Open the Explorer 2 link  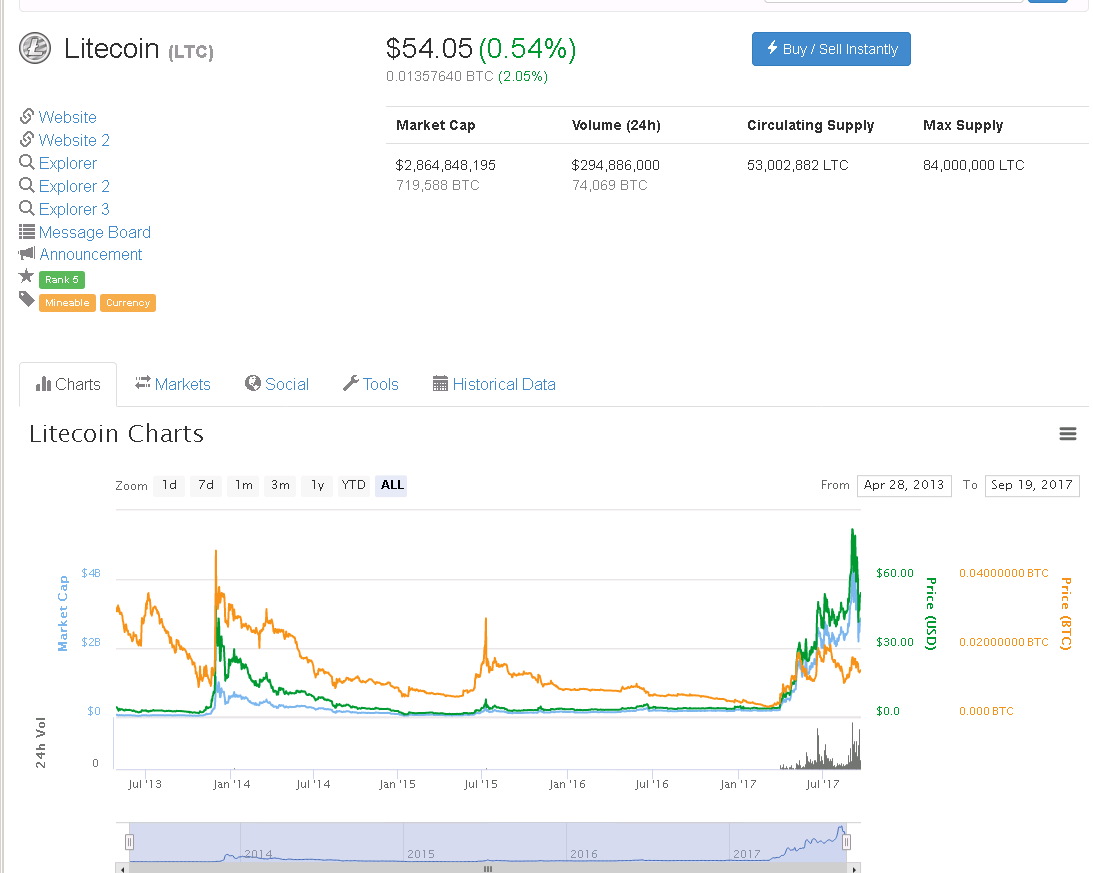(74, 186)
